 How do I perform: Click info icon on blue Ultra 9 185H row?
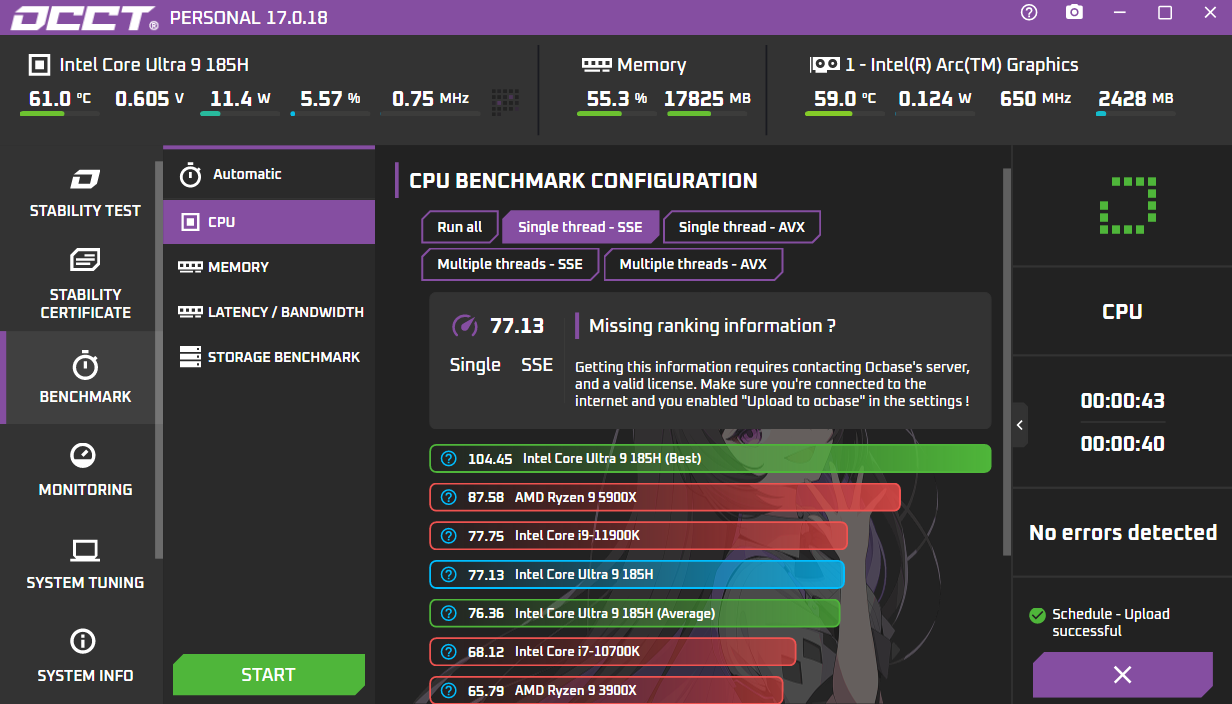[448, 574]
